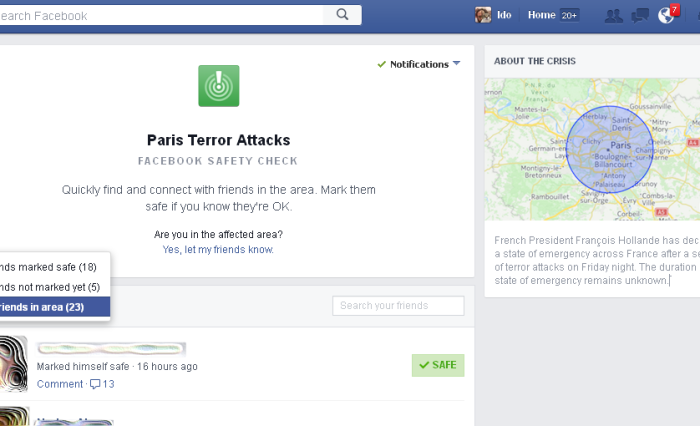Viewport: 700px width, 426px height.
Task: Open the Home link
Action: [542, 15]
